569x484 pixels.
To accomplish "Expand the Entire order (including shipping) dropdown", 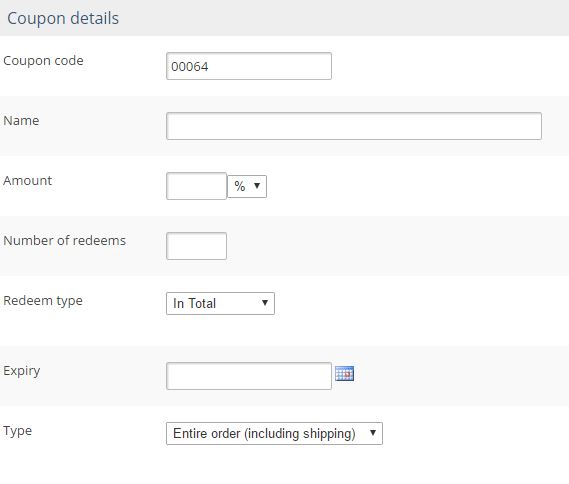I will (274, 433).
